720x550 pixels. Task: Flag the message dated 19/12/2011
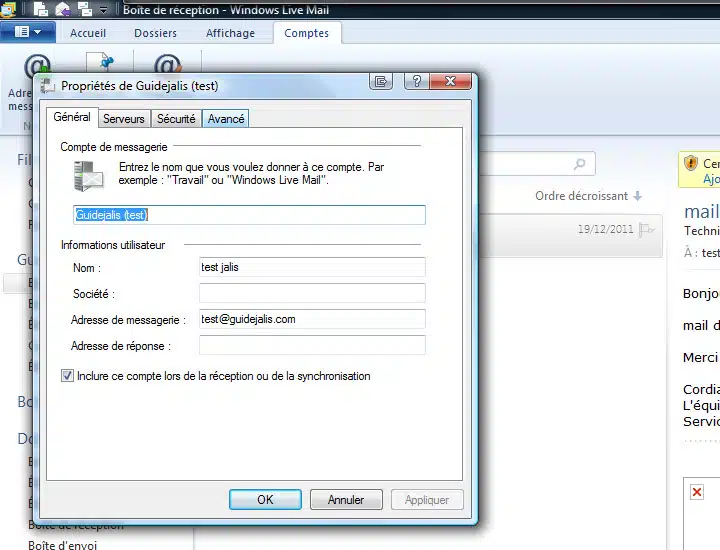(647, 229)
